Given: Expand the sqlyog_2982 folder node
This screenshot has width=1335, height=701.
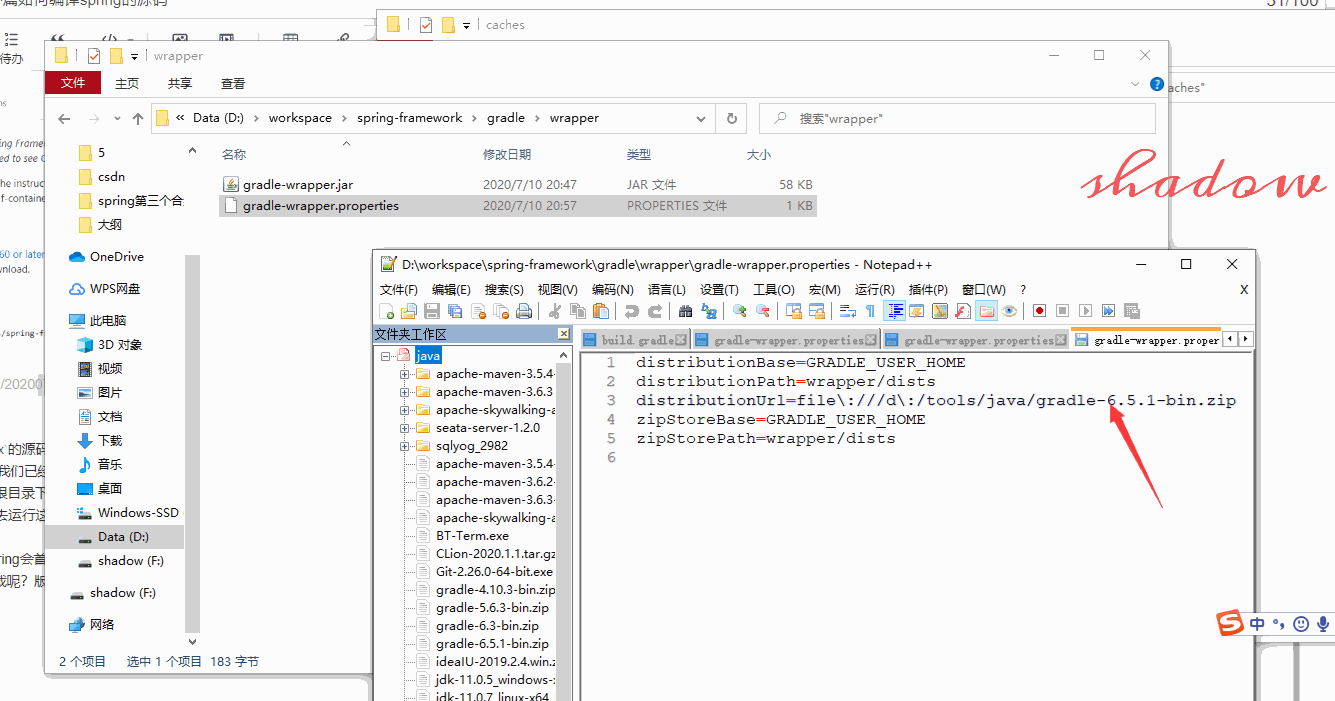Looking at the screenshot, I should [405, 446].
